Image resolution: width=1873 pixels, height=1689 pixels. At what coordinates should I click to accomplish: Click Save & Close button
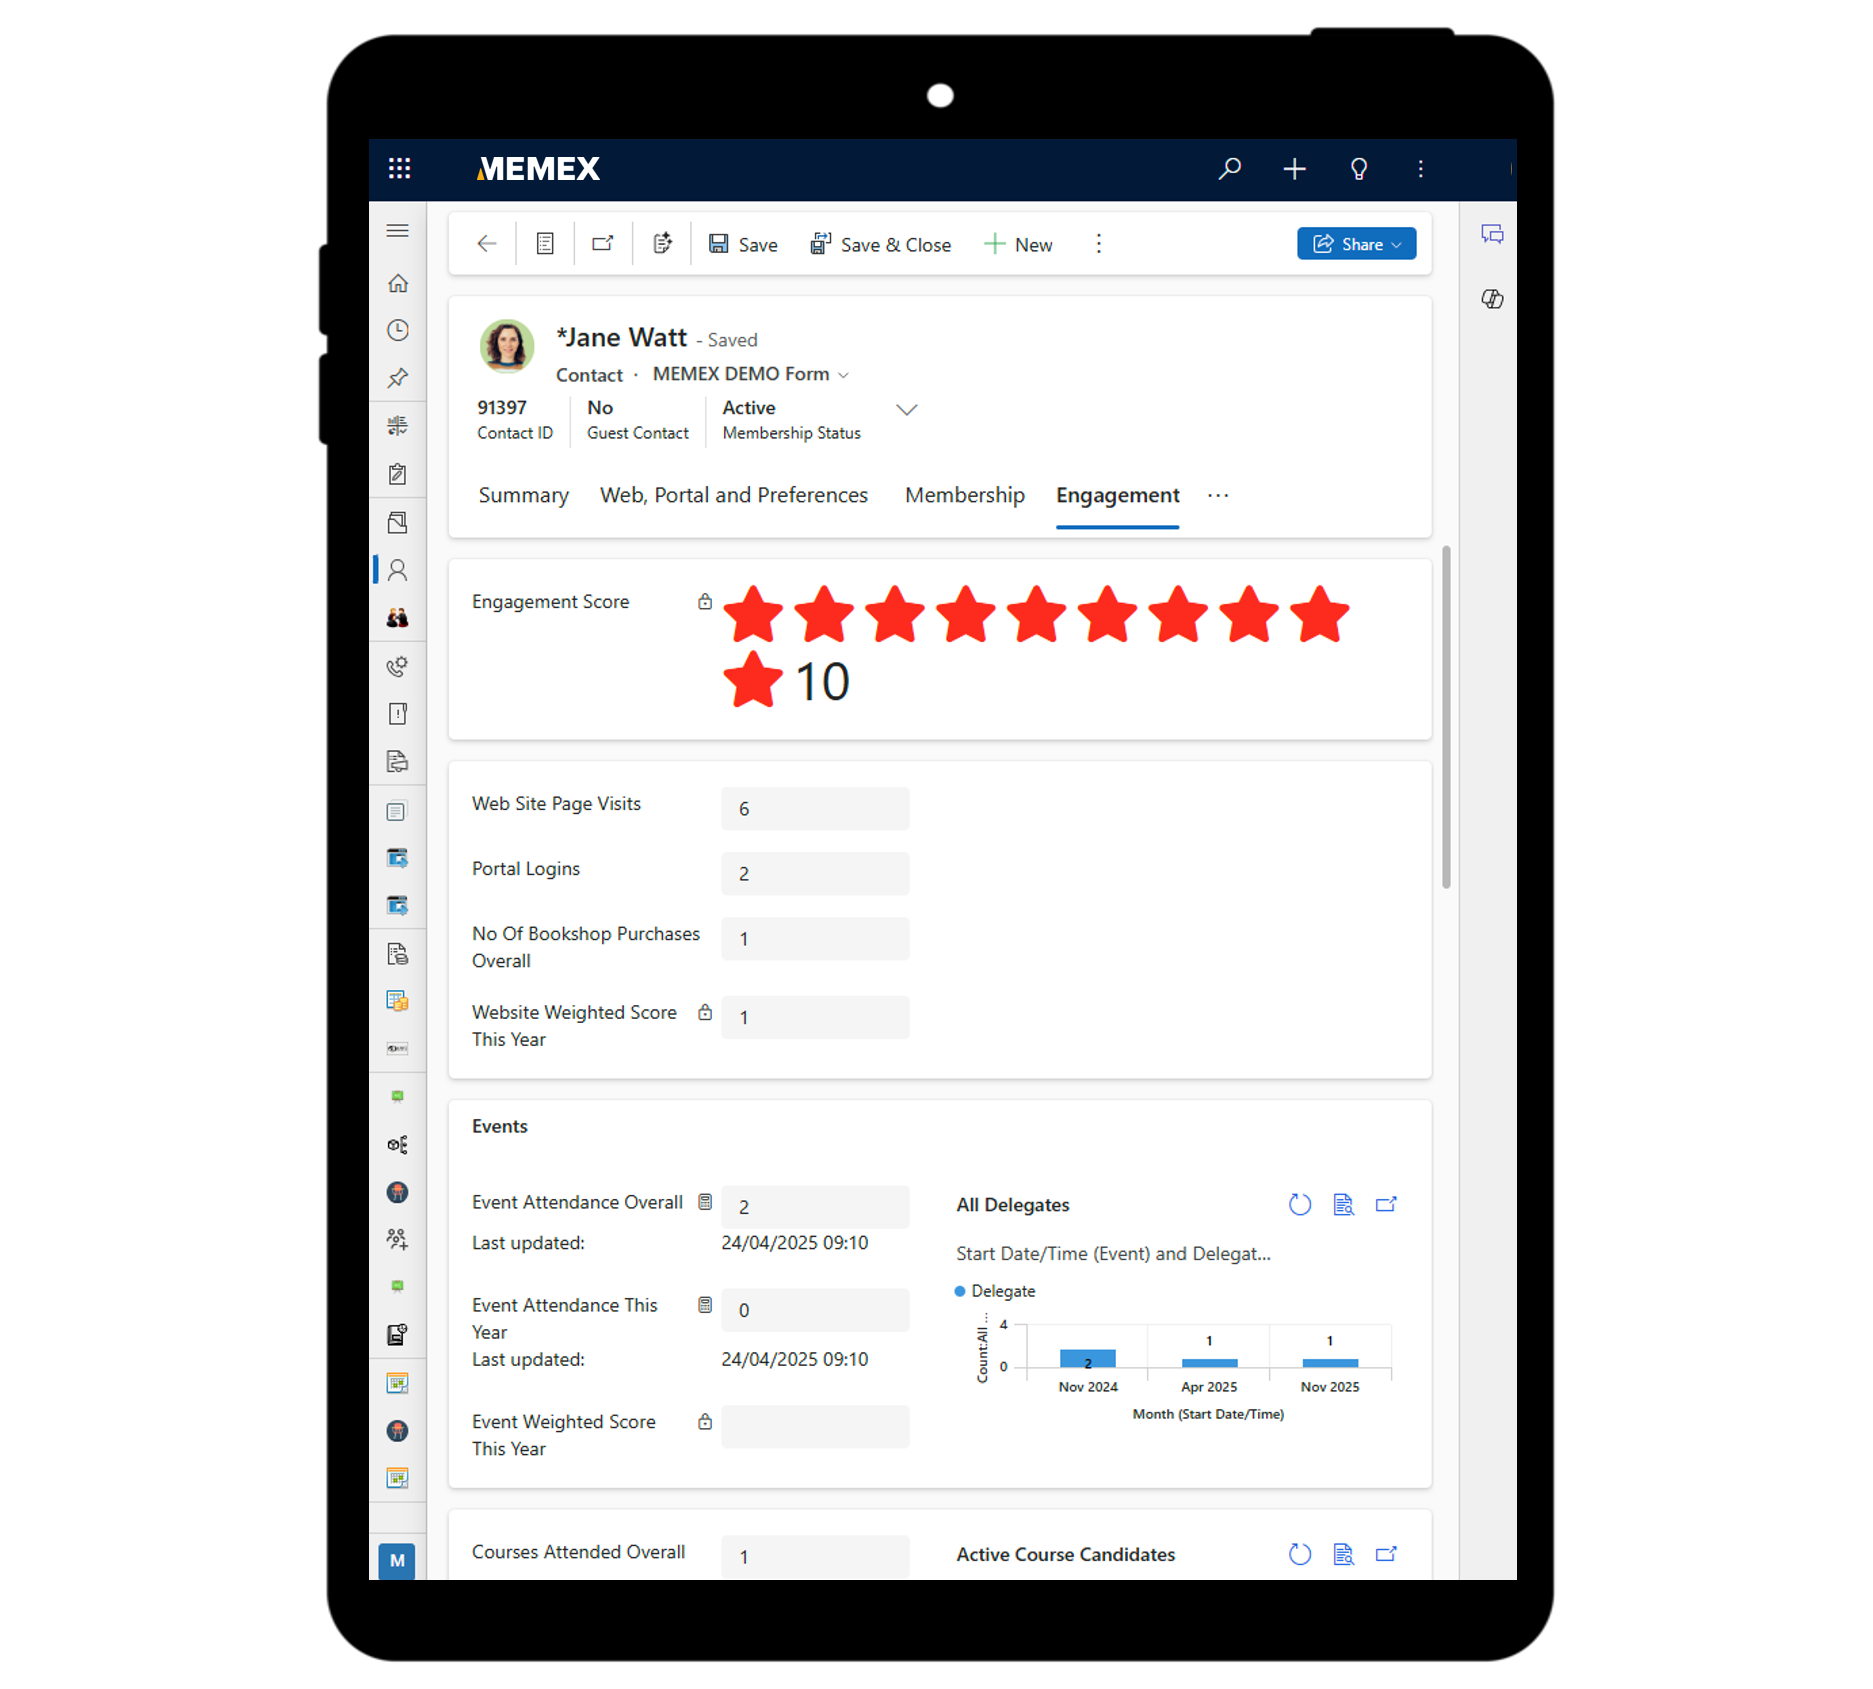(880, 244)
